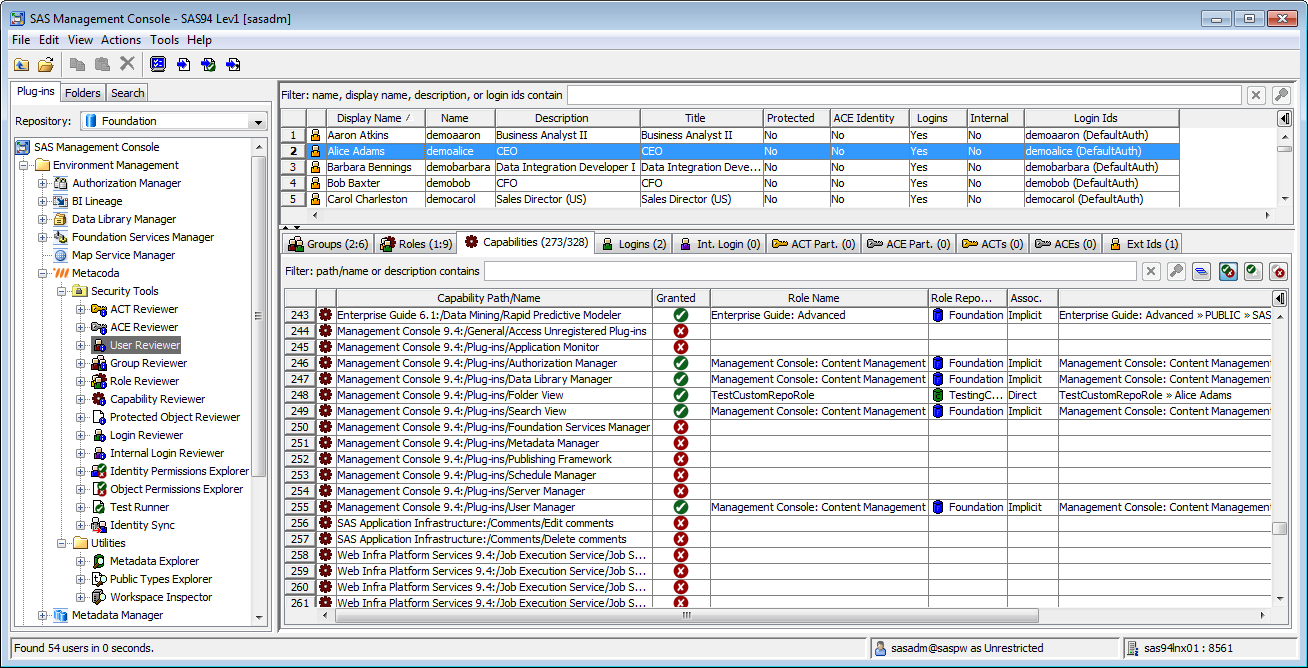Click the TestCustomRepoRole role name cell
The image size is (1308, 668).
coord(819,395)
